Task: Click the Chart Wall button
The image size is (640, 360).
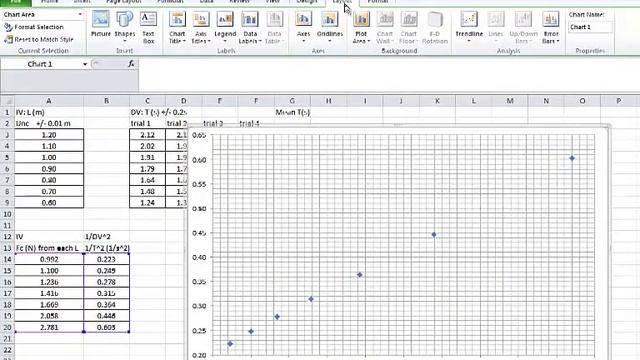Action: tap(384, 28)
